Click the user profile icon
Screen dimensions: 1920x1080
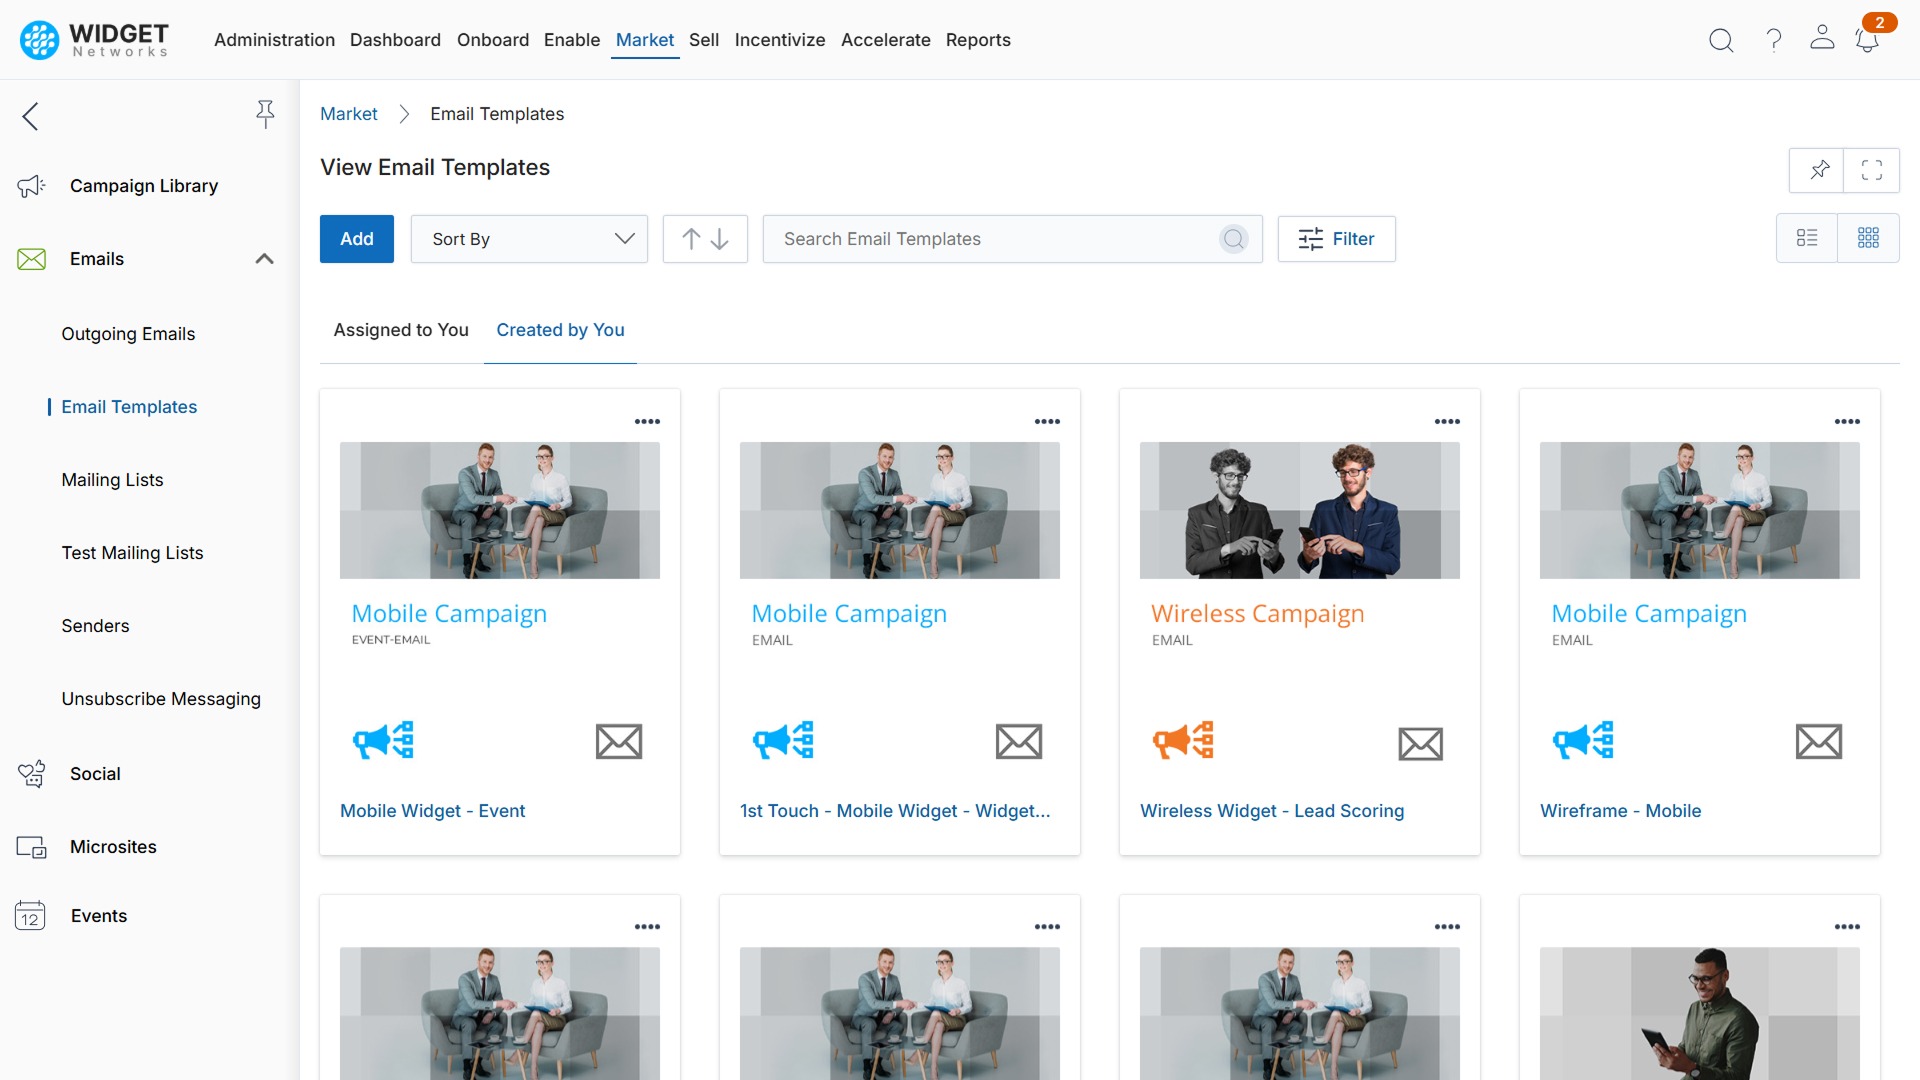[x=1822, y=40]
